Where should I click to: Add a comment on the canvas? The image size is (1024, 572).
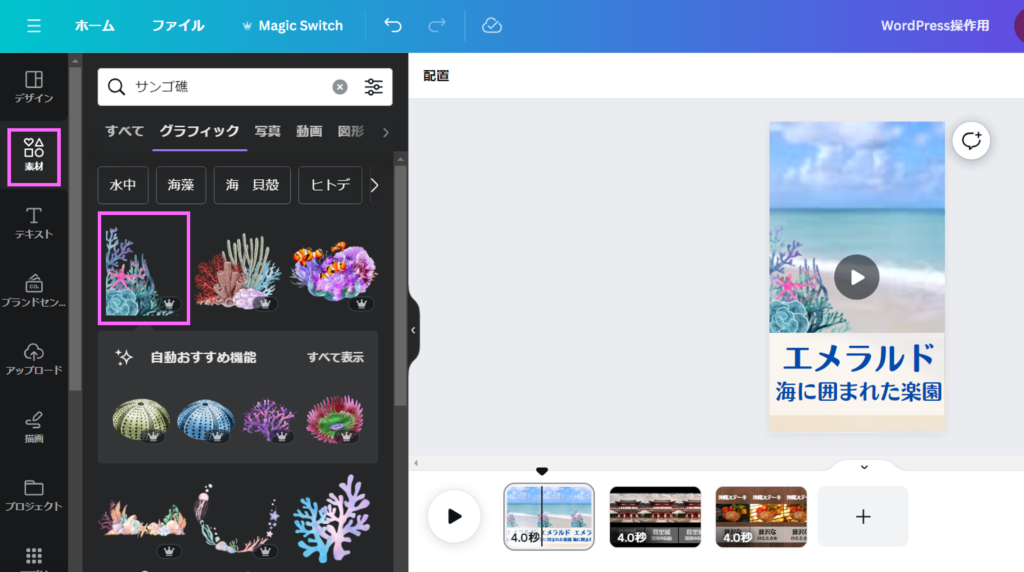971,141
